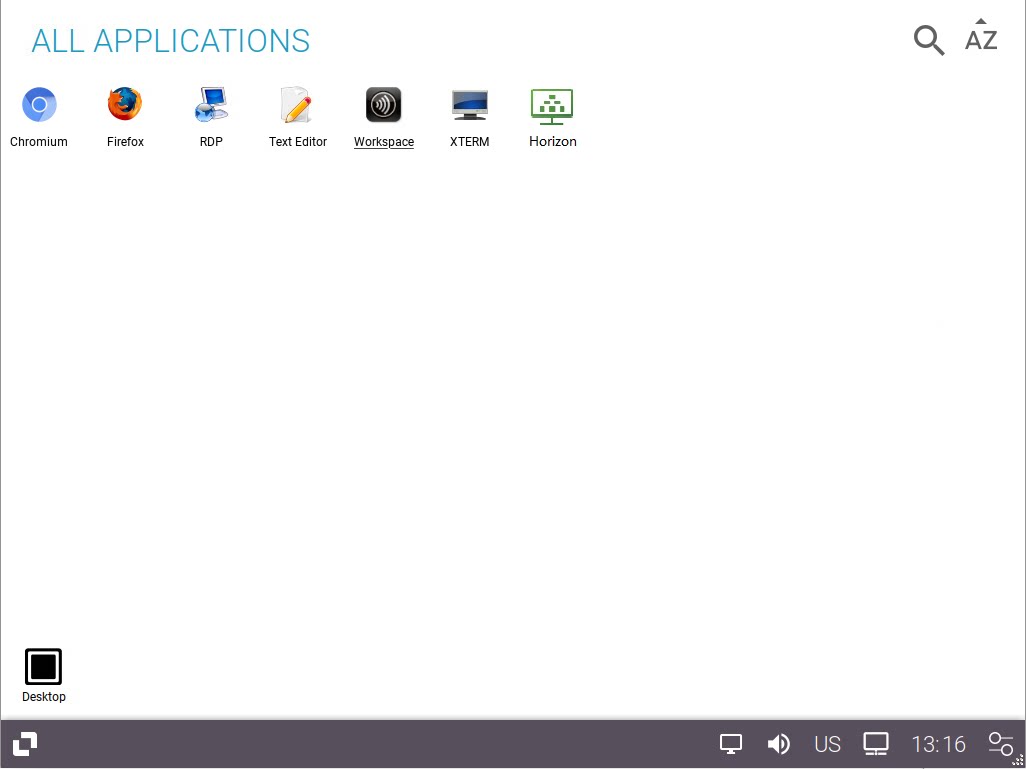The width and height of the screenshot is (1026, 769).
Task: Click the display icon beside the clock
Action: [x=876, y=744]
